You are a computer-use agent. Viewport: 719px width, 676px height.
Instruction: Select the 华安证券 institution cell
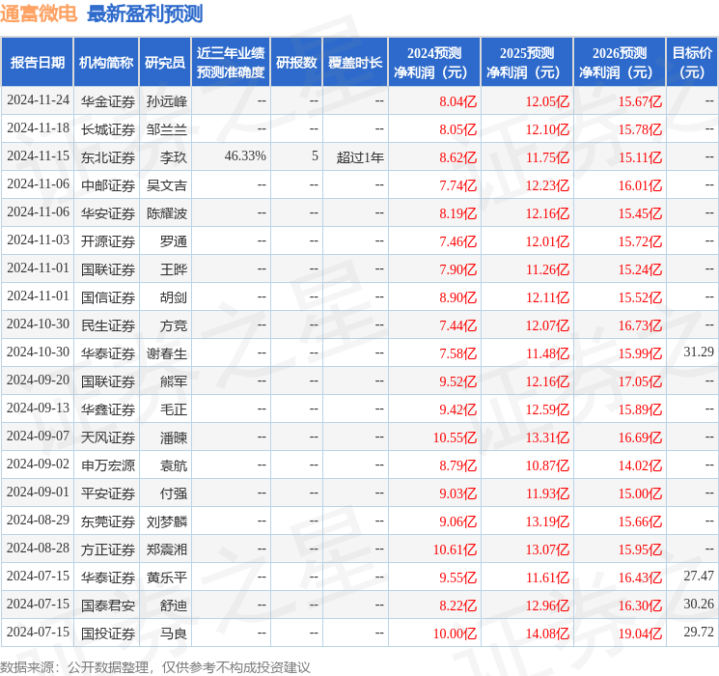point(108,213)
